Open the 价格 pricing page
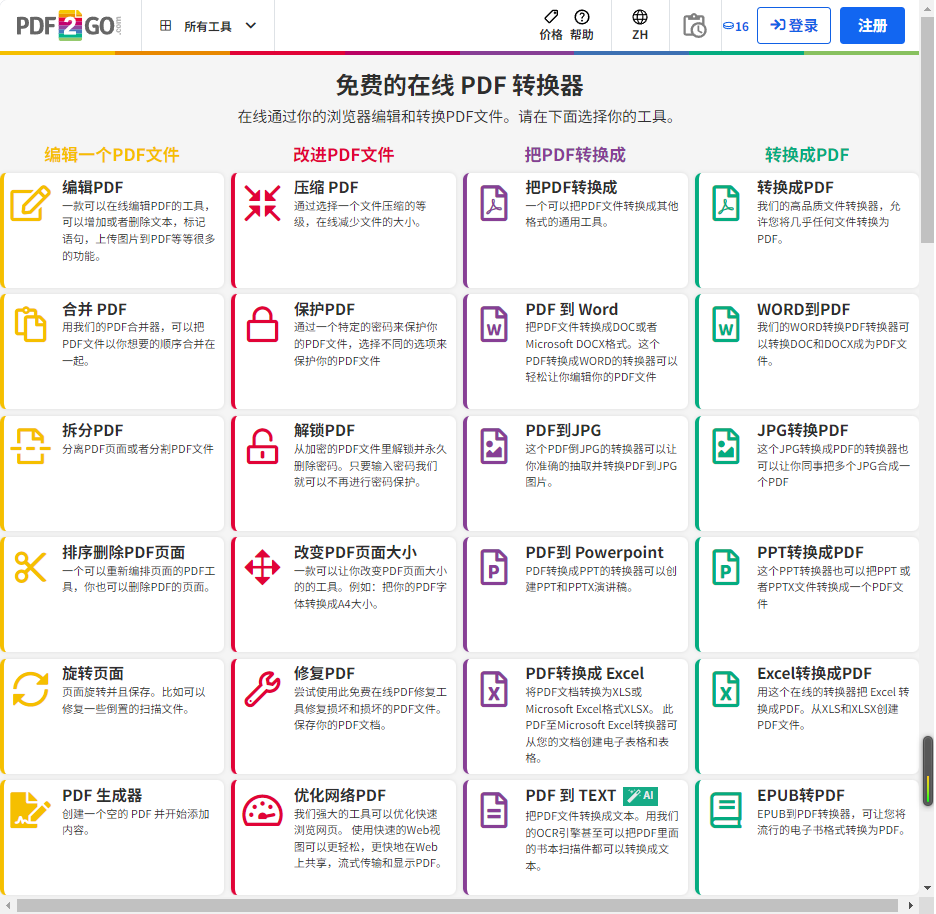This screenshot has width=936, height=914. (550, 26)
